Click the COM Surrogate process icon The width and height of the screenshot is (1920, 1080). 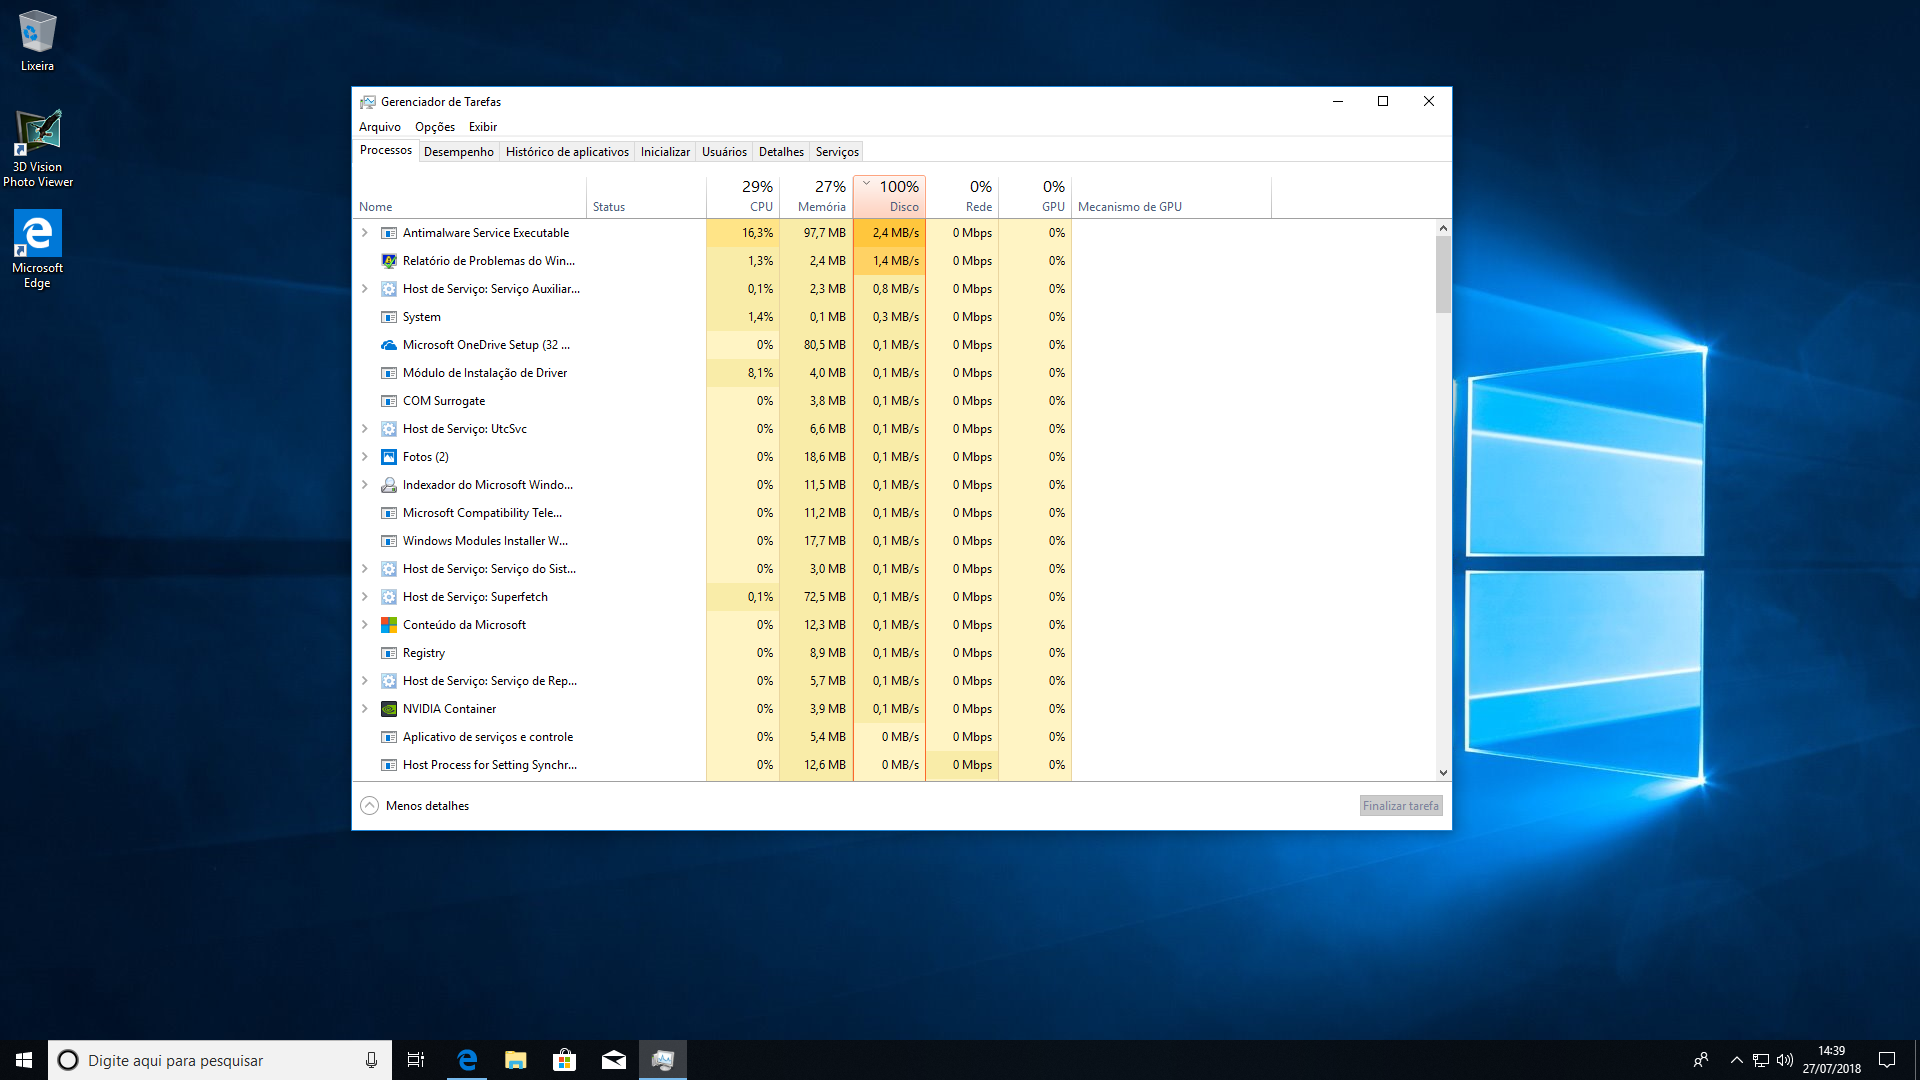[x=389, y=401]
